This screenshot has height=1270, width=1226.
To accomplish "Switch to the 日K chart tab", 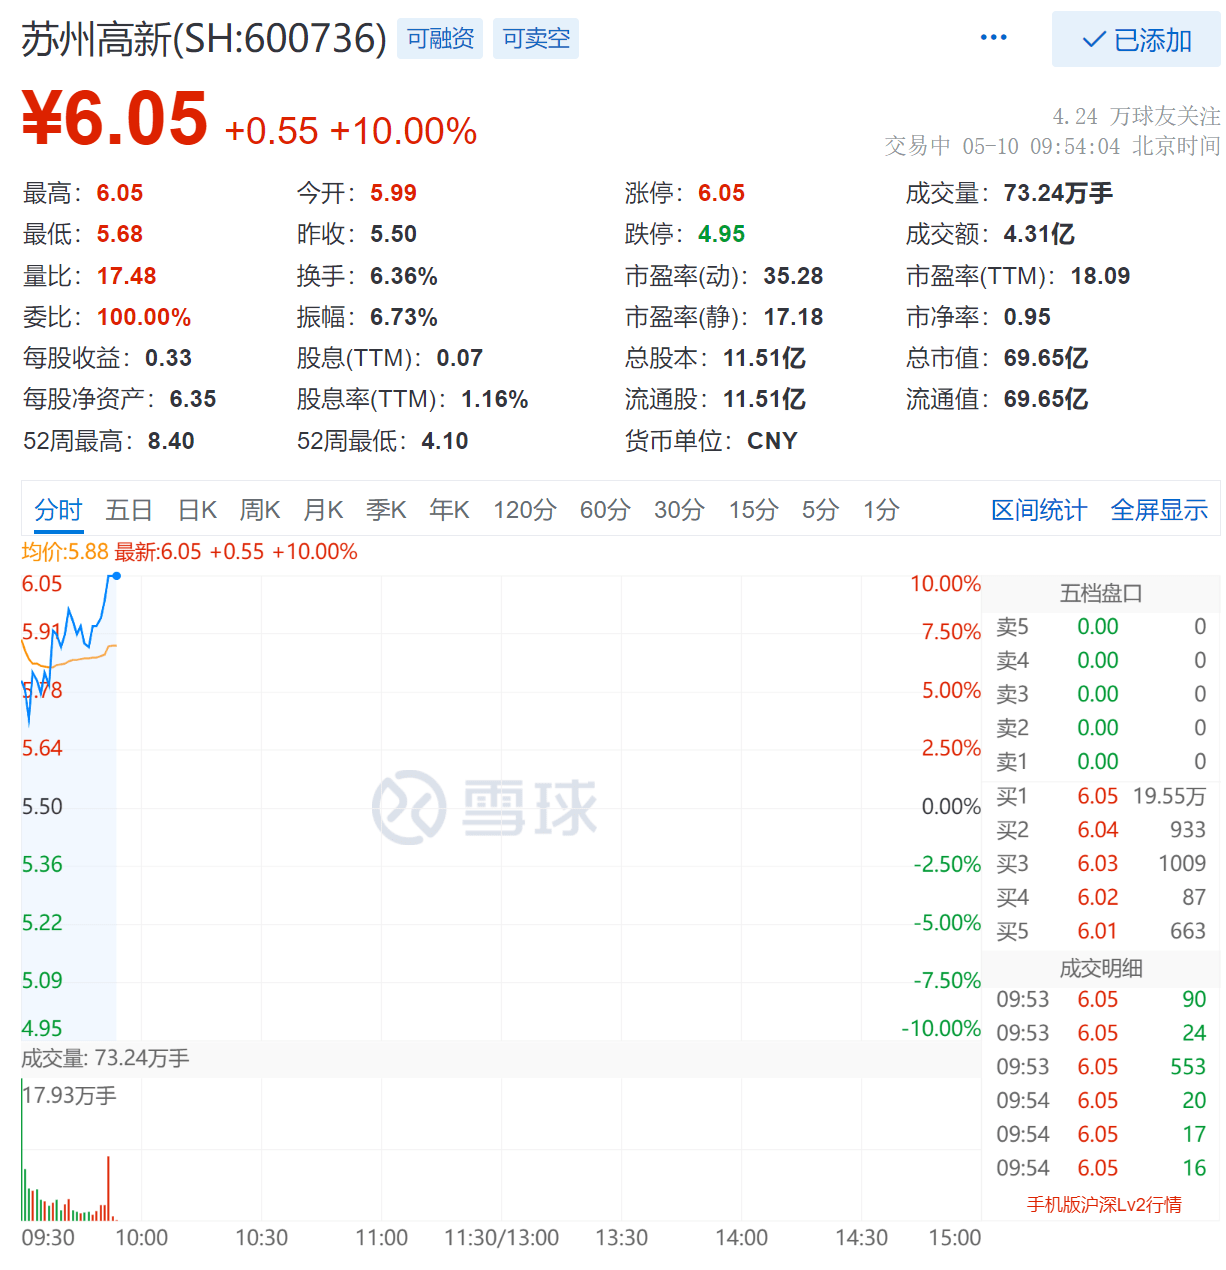I will coord(197,510).
